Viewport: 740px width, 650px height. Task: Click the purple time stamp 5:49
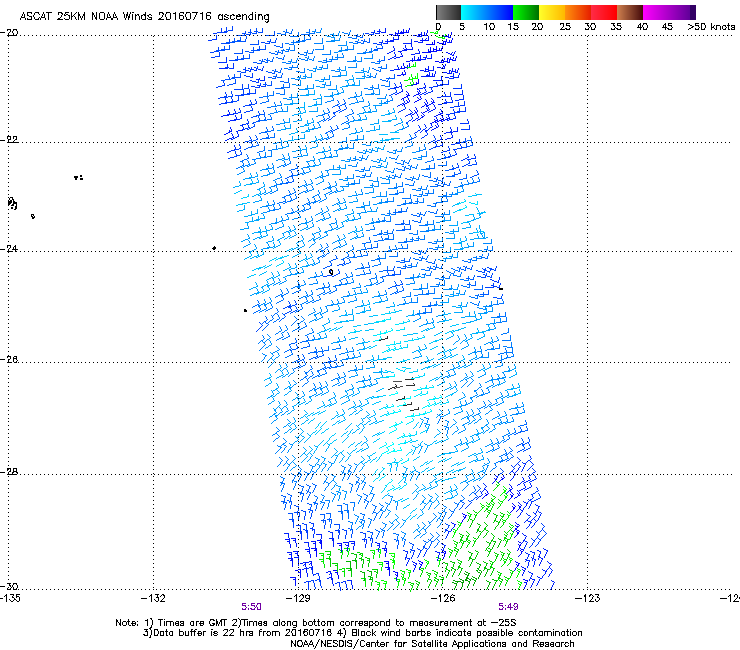pyautogui.click(x=508, y=607)
